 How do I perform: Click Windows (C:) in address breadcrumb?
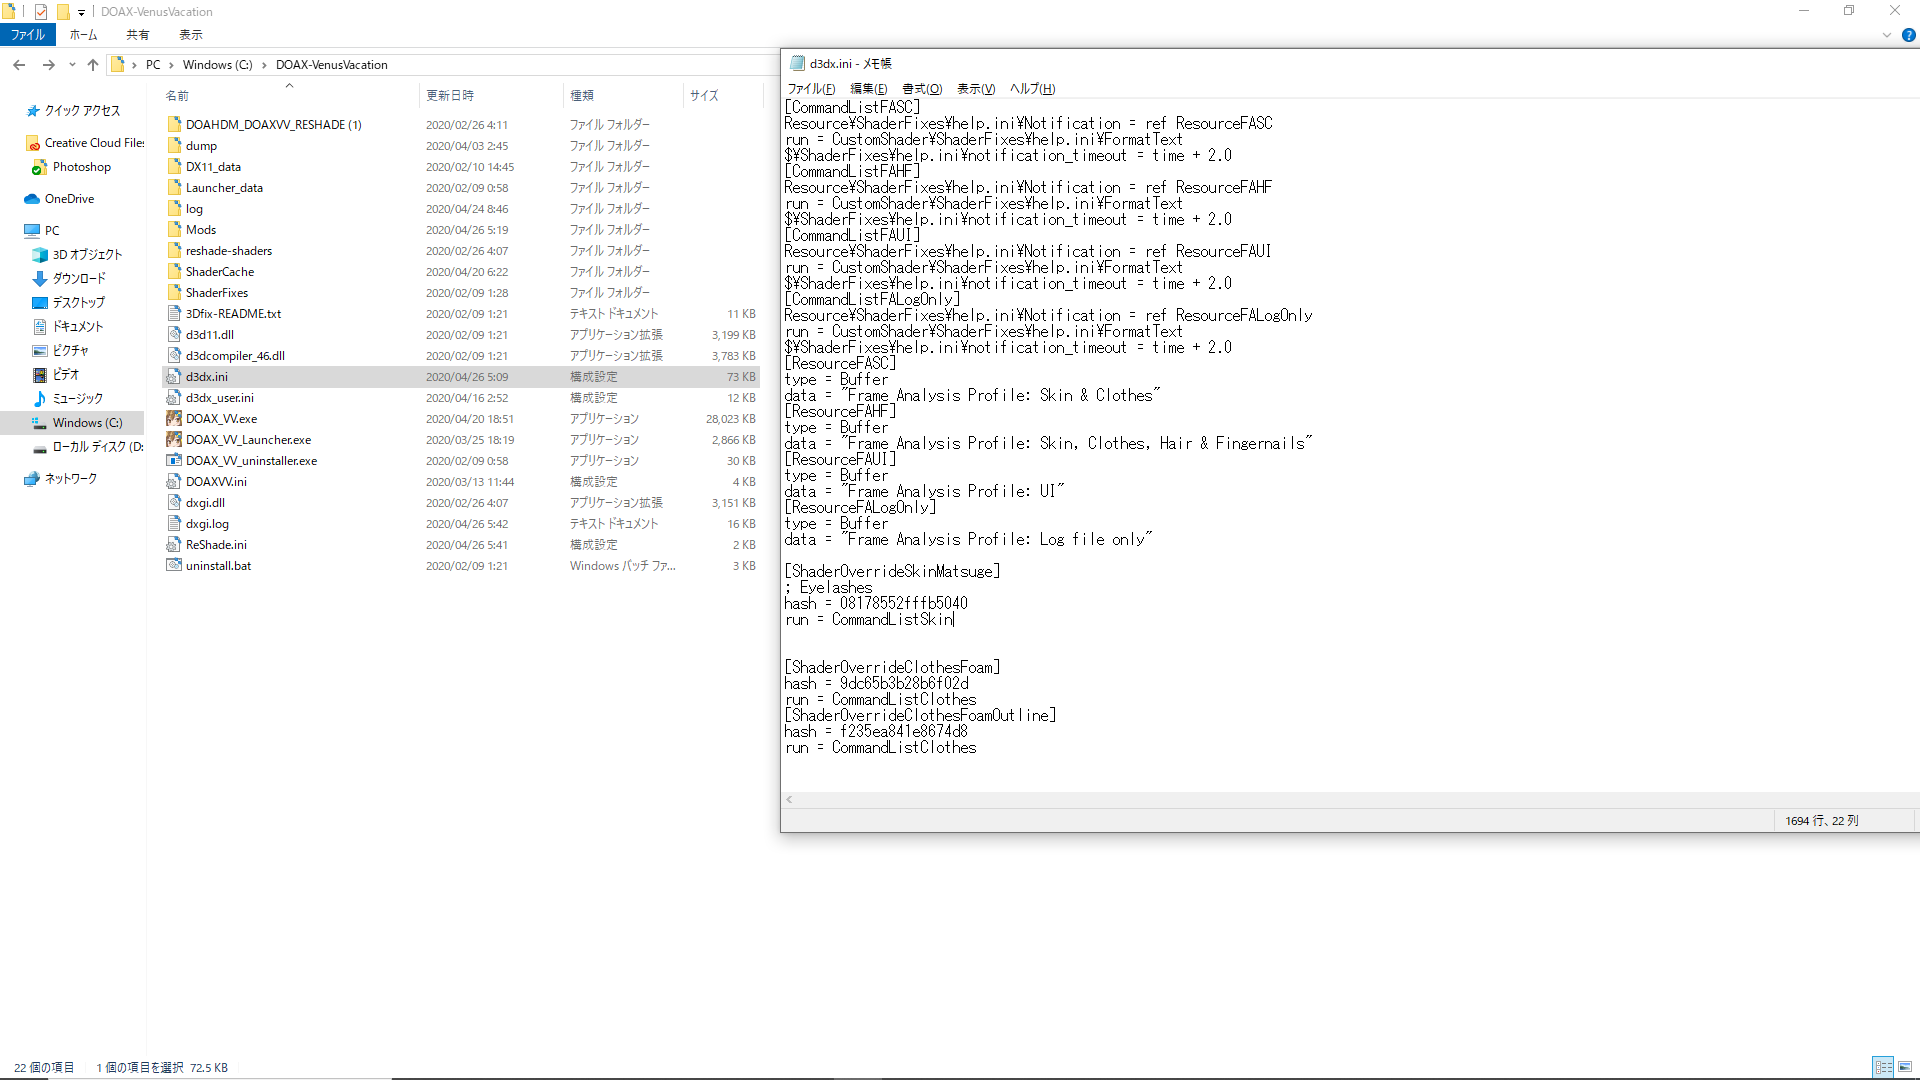tap(217, 65)
